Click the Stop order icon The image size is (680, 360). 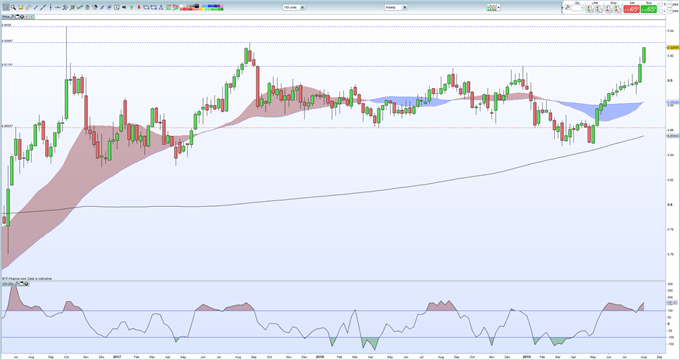[x=609, y=9]
